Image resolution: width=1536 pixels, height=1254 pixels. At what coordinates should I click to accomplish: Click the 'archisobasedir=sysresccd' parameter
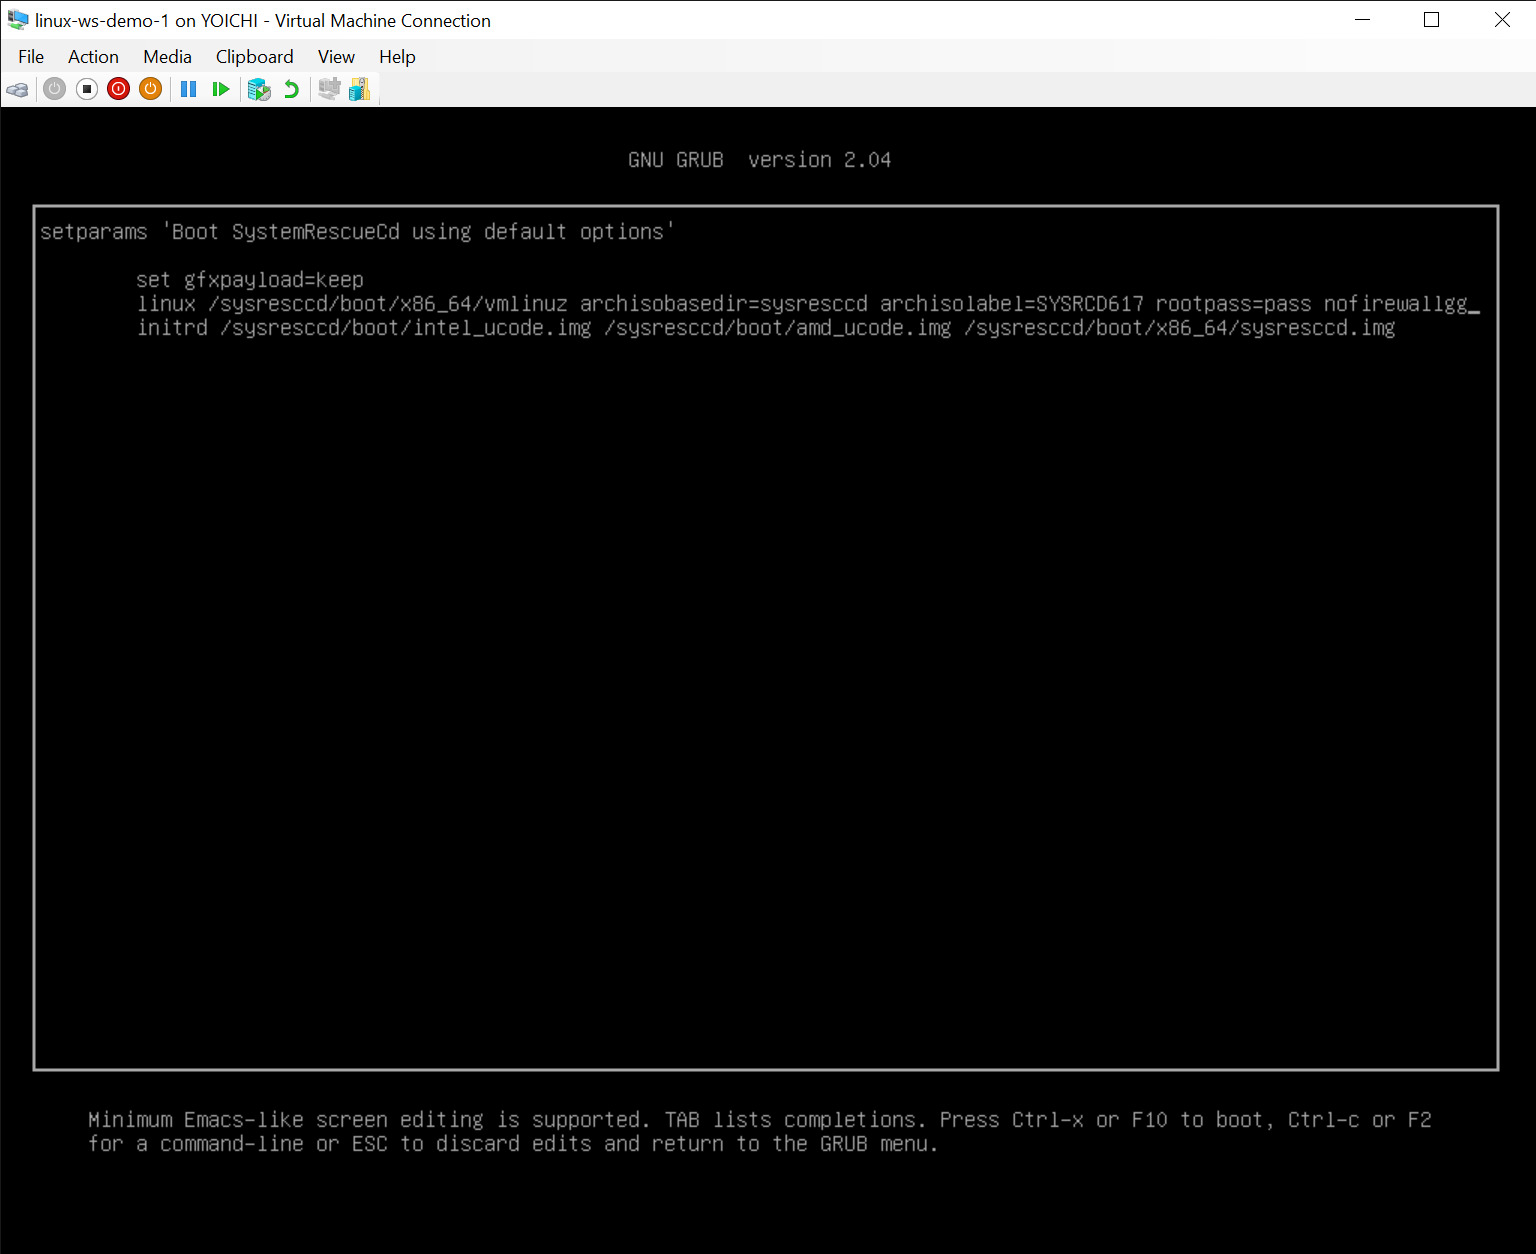point(724,304)
